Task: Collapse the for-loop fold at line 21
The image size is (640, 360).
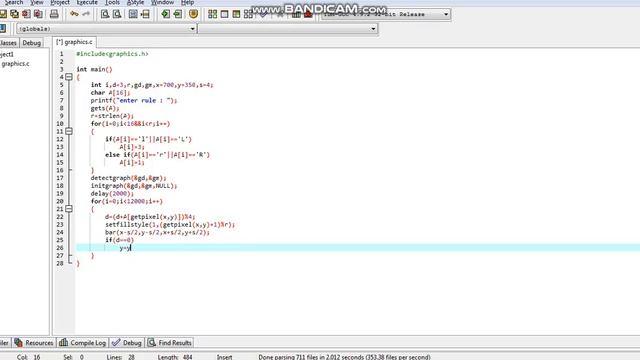Action: 69,209
